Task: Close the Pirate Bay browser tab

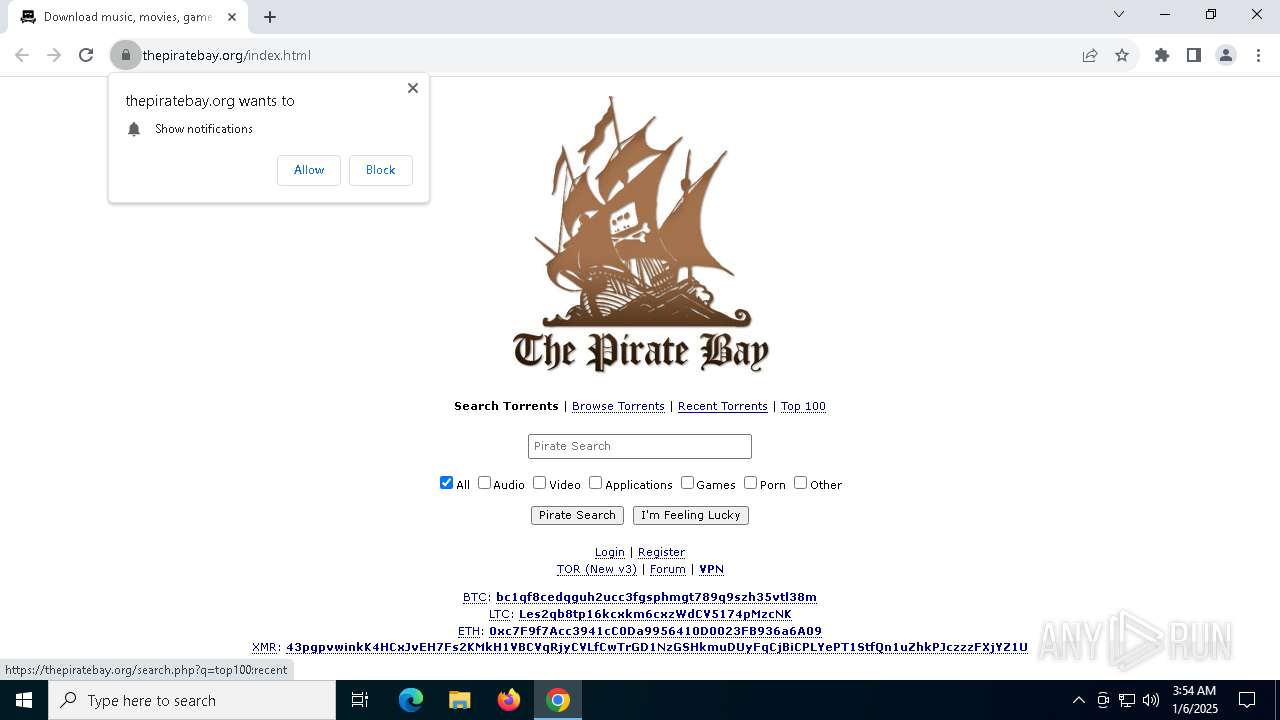Action: click(232, 16)
